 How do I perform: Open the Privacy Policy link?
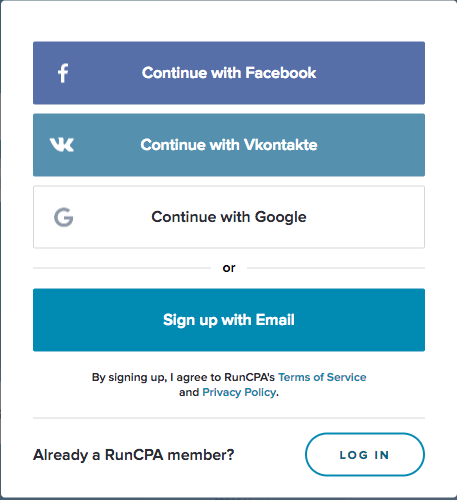pos(239,392)
